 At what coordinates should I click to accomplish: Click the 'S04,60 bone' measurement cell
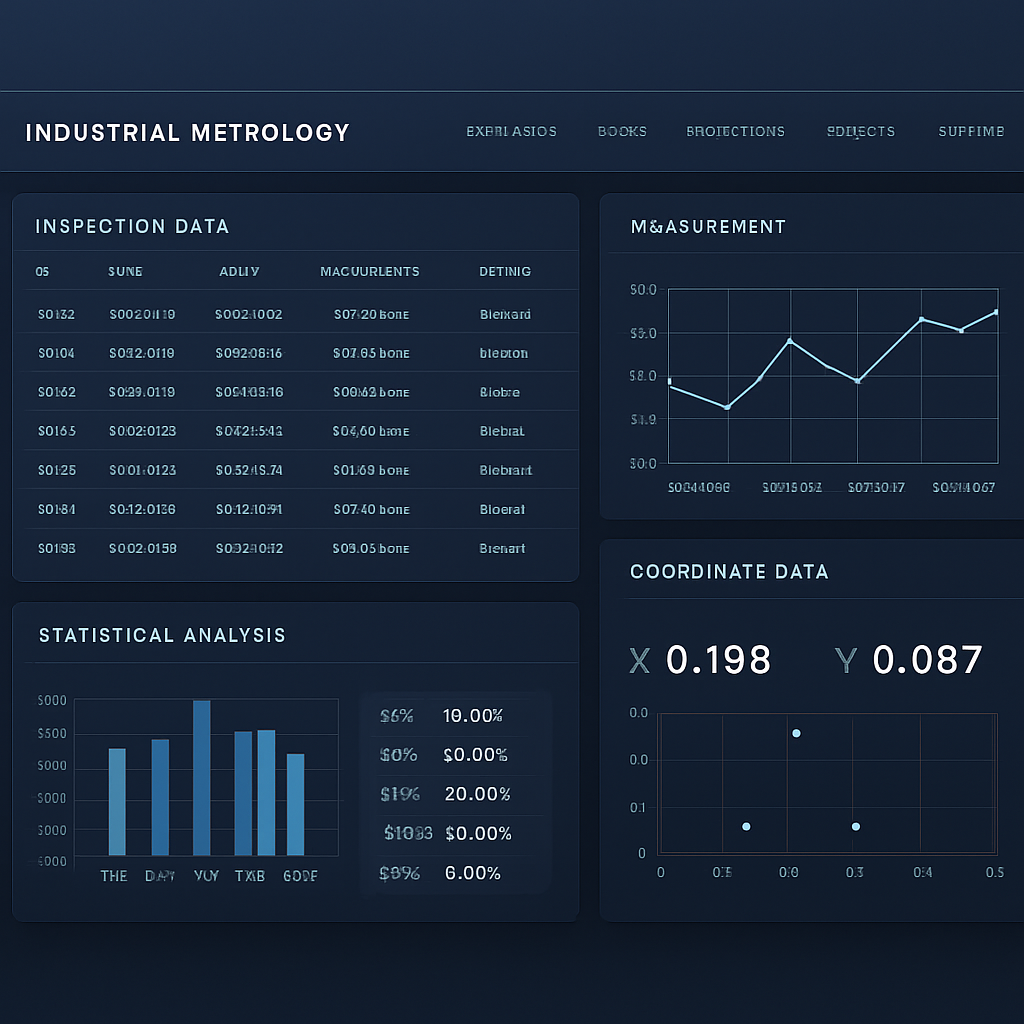371,431
